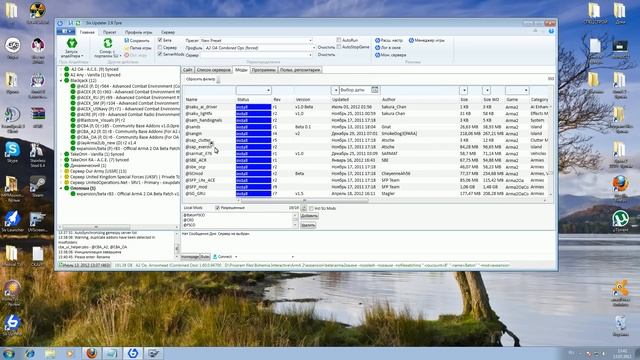Screen dimensions: 640x360
Task: Switch to the Пресет ribbon tab
Action: tap(109, 32)
